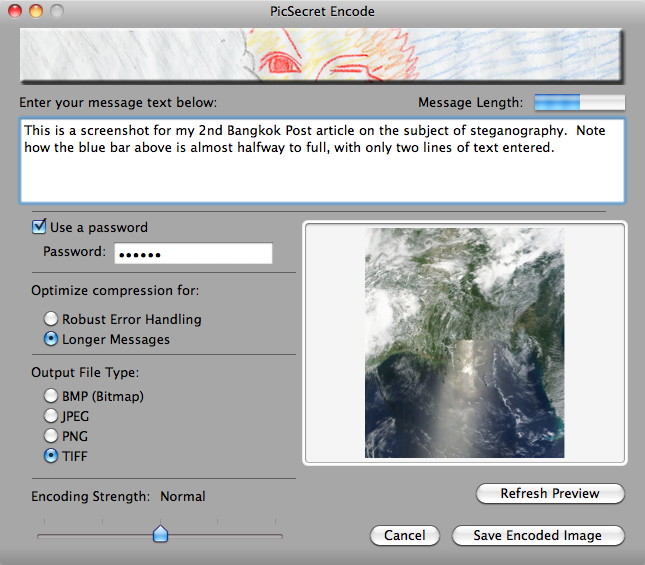This screenshot has width=645, height=565.
Task: Focus the Password input field
Action: point(193,253)
